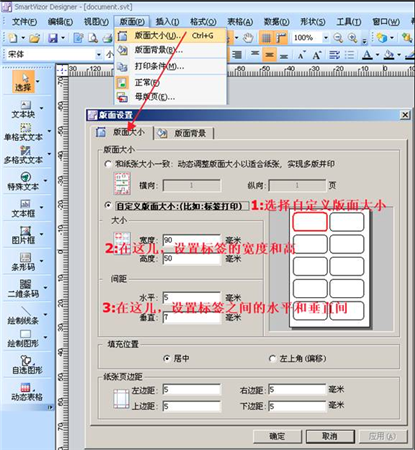Screen dimensions: 415x450
Task: Click the 取消 button
Action: tap(330, 436)
